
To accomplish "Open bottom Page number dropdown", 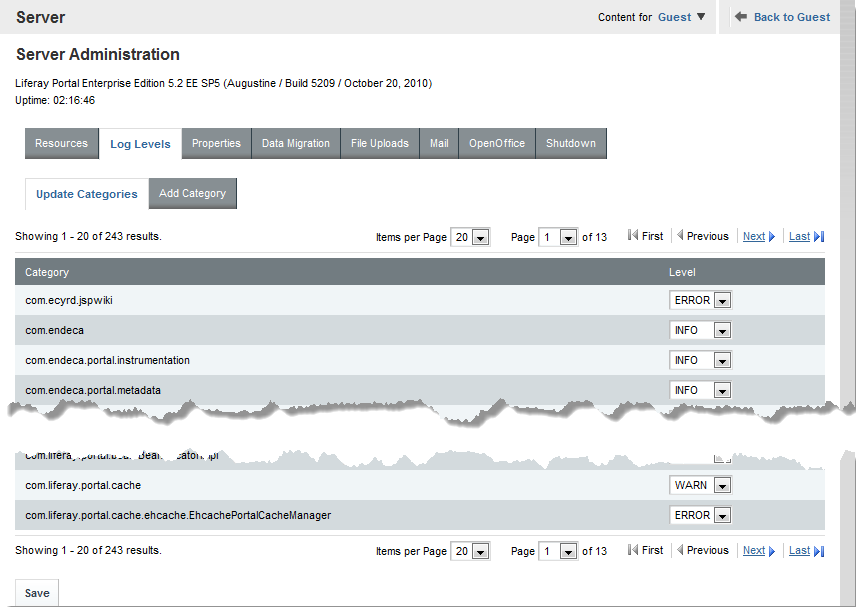I will 558,551.
